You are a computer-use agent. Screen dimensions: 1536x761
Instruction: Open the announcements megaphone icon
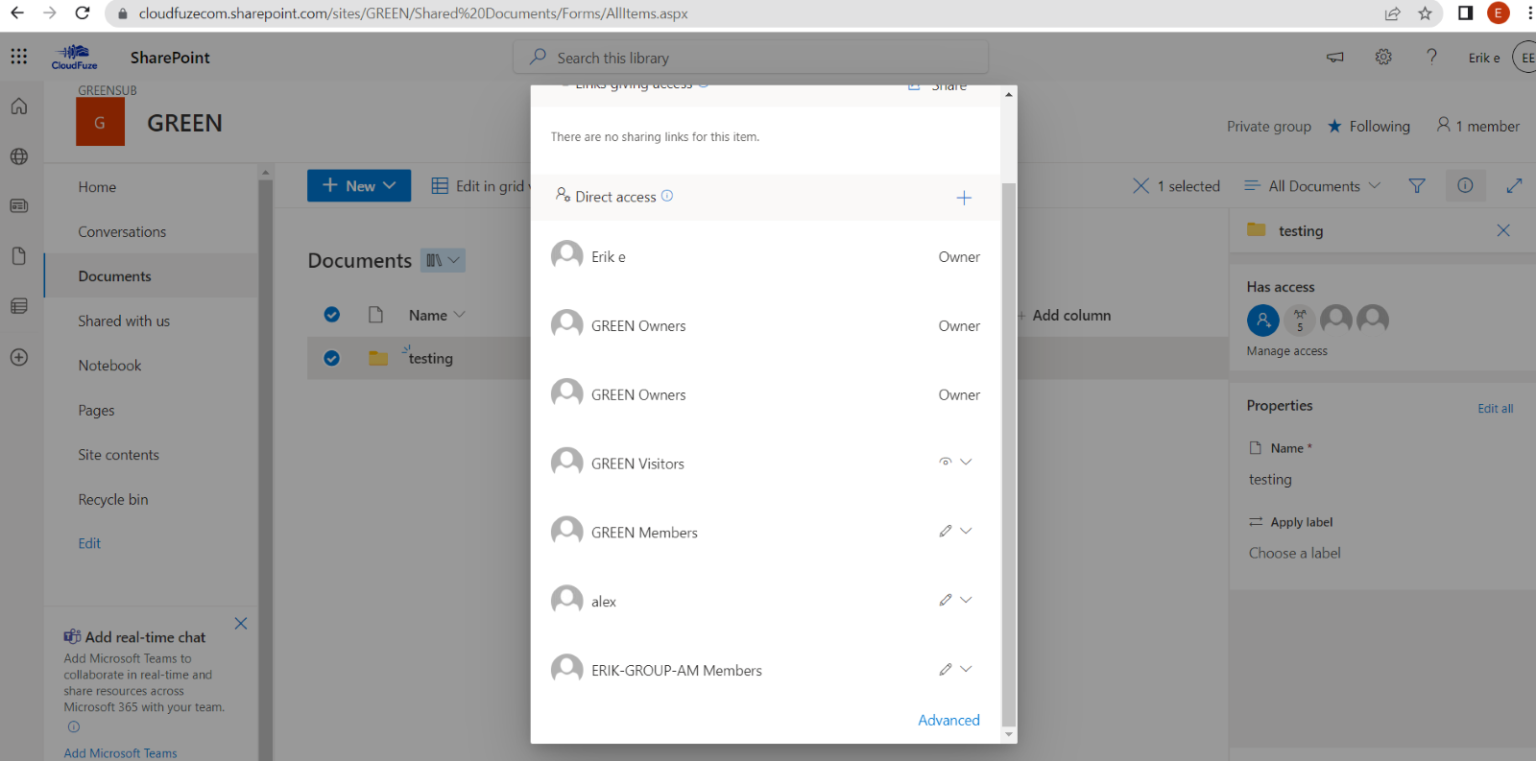1334,57
